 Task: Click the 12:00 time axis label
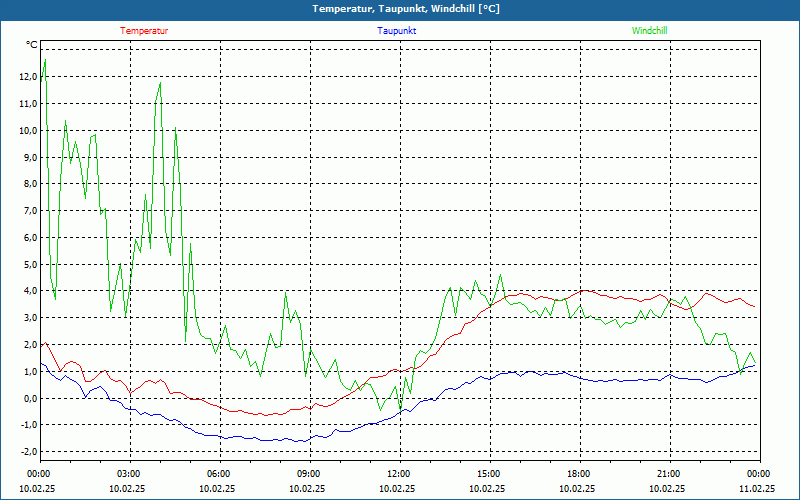[x=397, y=474]
